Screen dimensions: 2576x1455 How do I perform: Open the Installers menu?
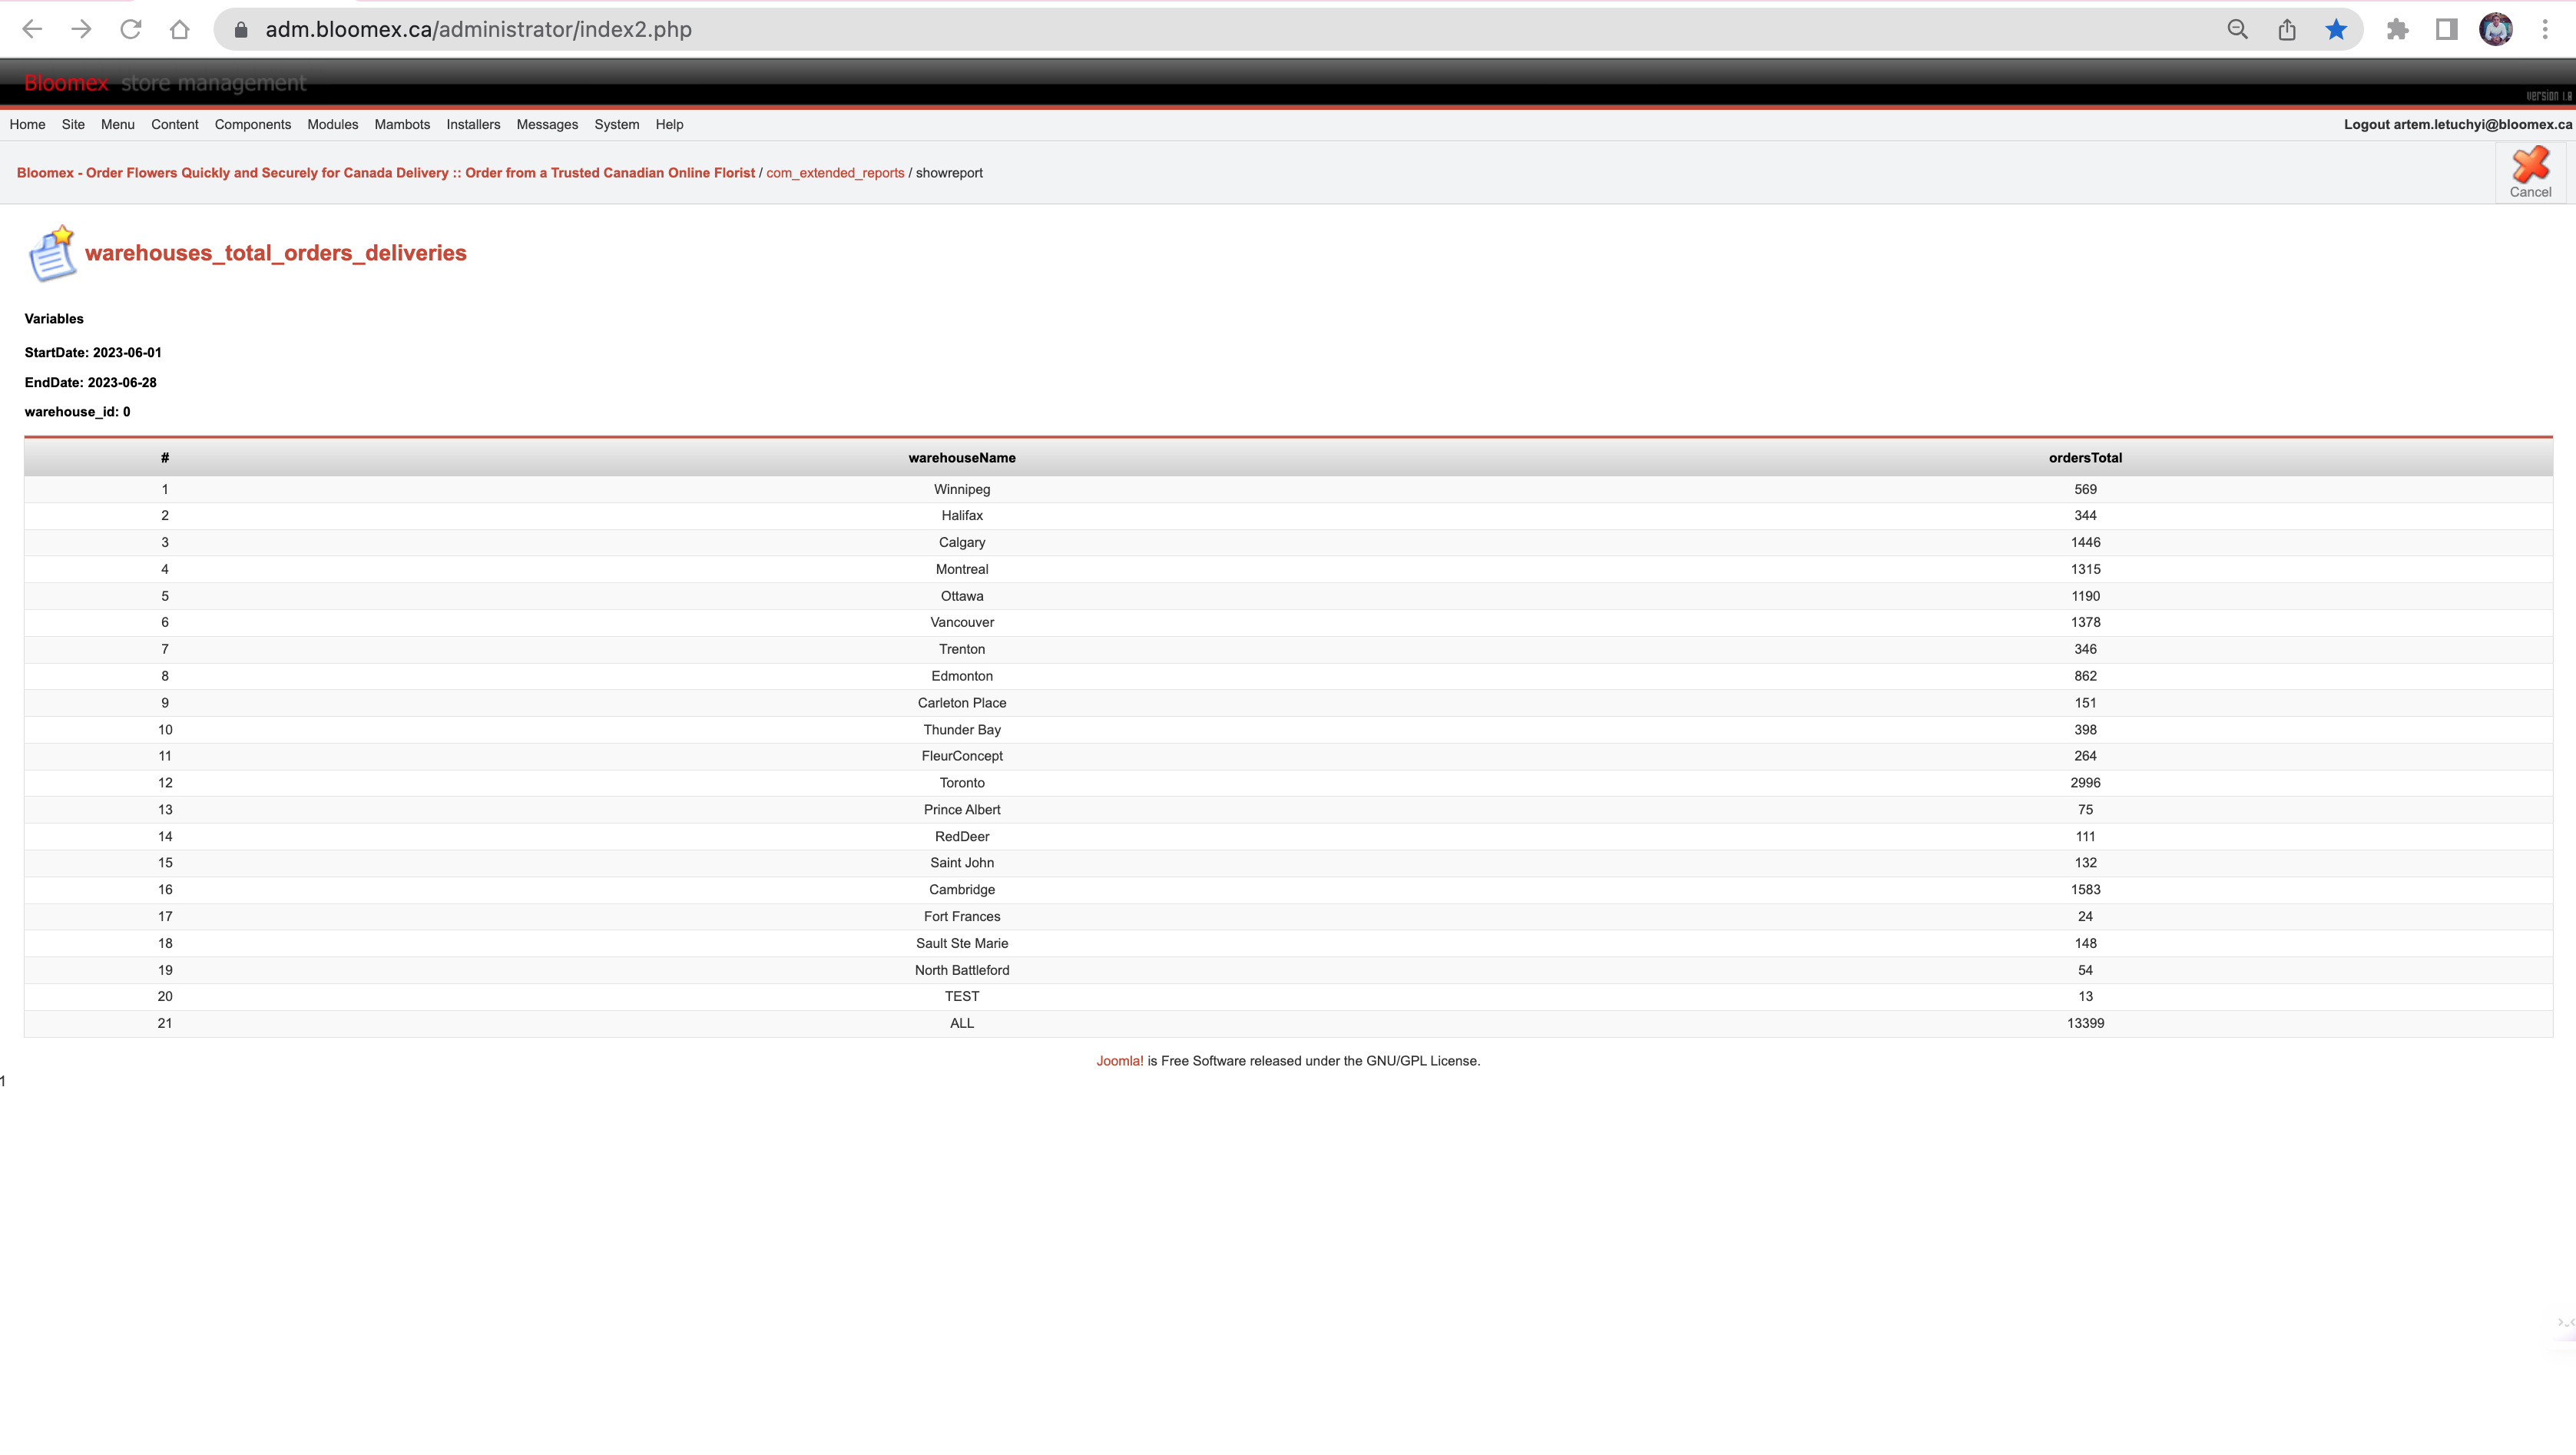pyautogui.click(x=473, y=125)
